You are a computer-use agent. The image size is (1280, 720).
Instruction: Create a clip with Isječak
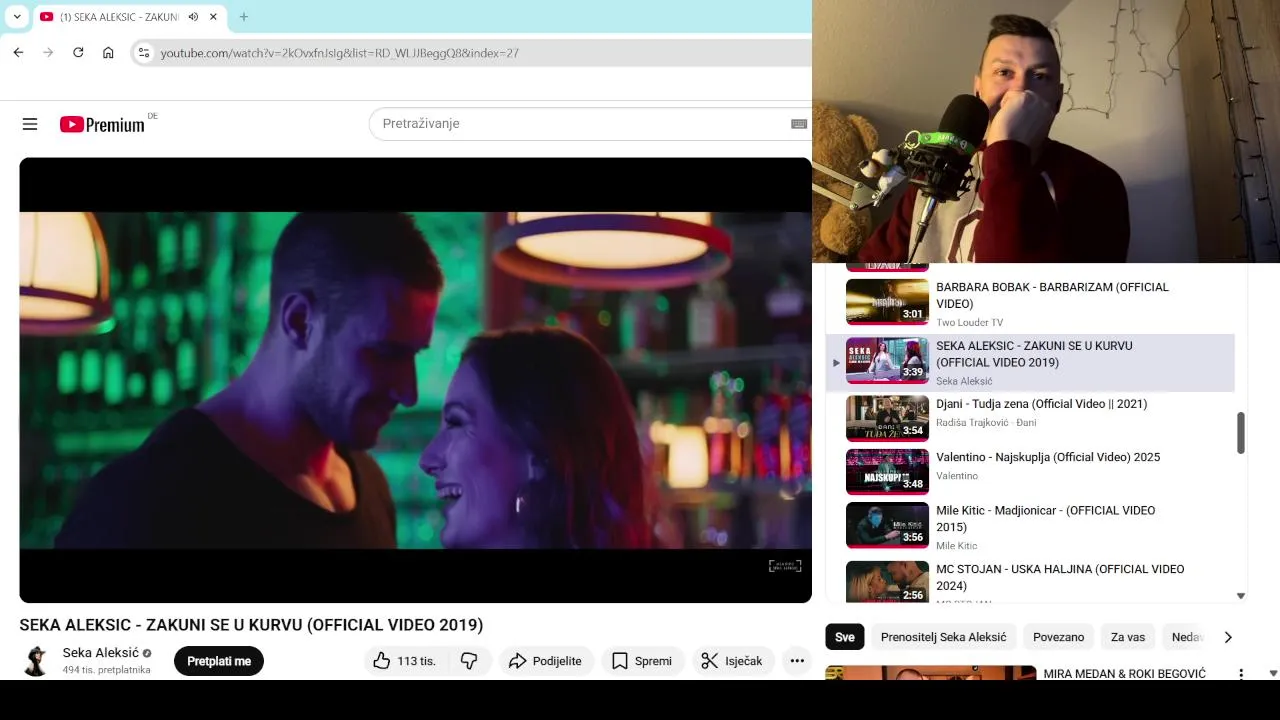click(x=732, y=661)
